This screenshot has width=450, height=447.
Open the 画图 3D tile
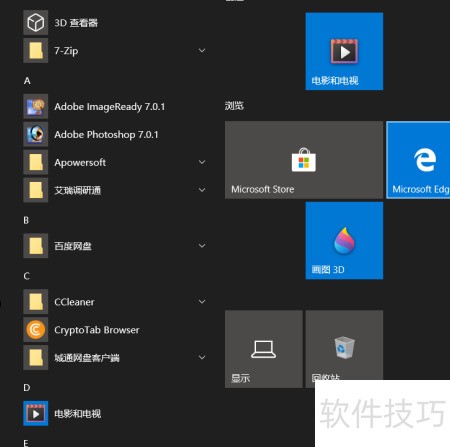pos(344,241)
